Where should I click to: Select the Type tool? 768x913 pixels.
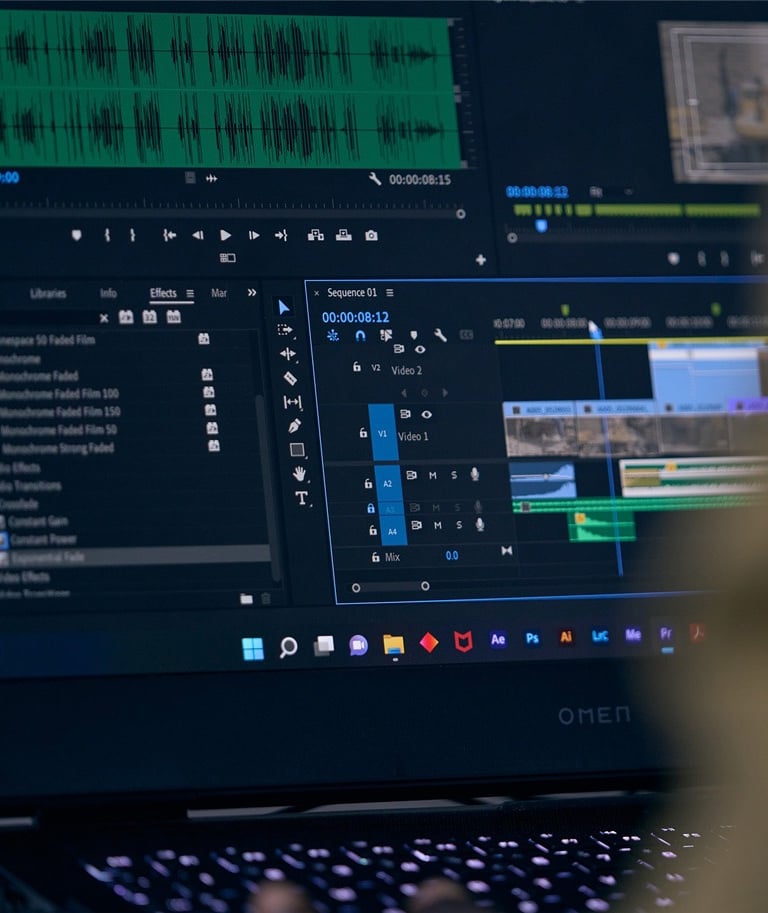[x=301, y=498]
